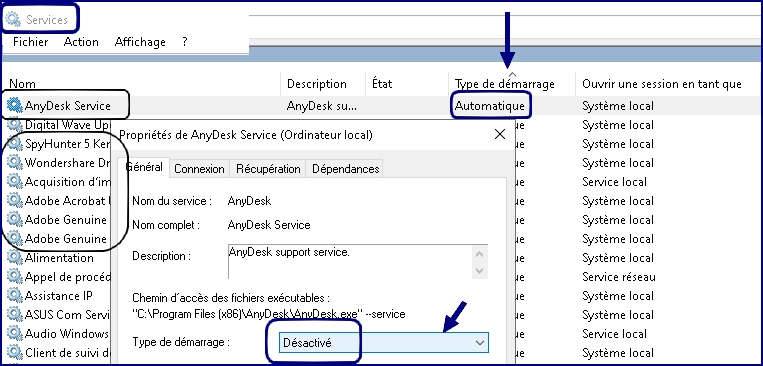Open the ? help menu
The width and height of the screenshot is (763, 366).
coord(185,42)
